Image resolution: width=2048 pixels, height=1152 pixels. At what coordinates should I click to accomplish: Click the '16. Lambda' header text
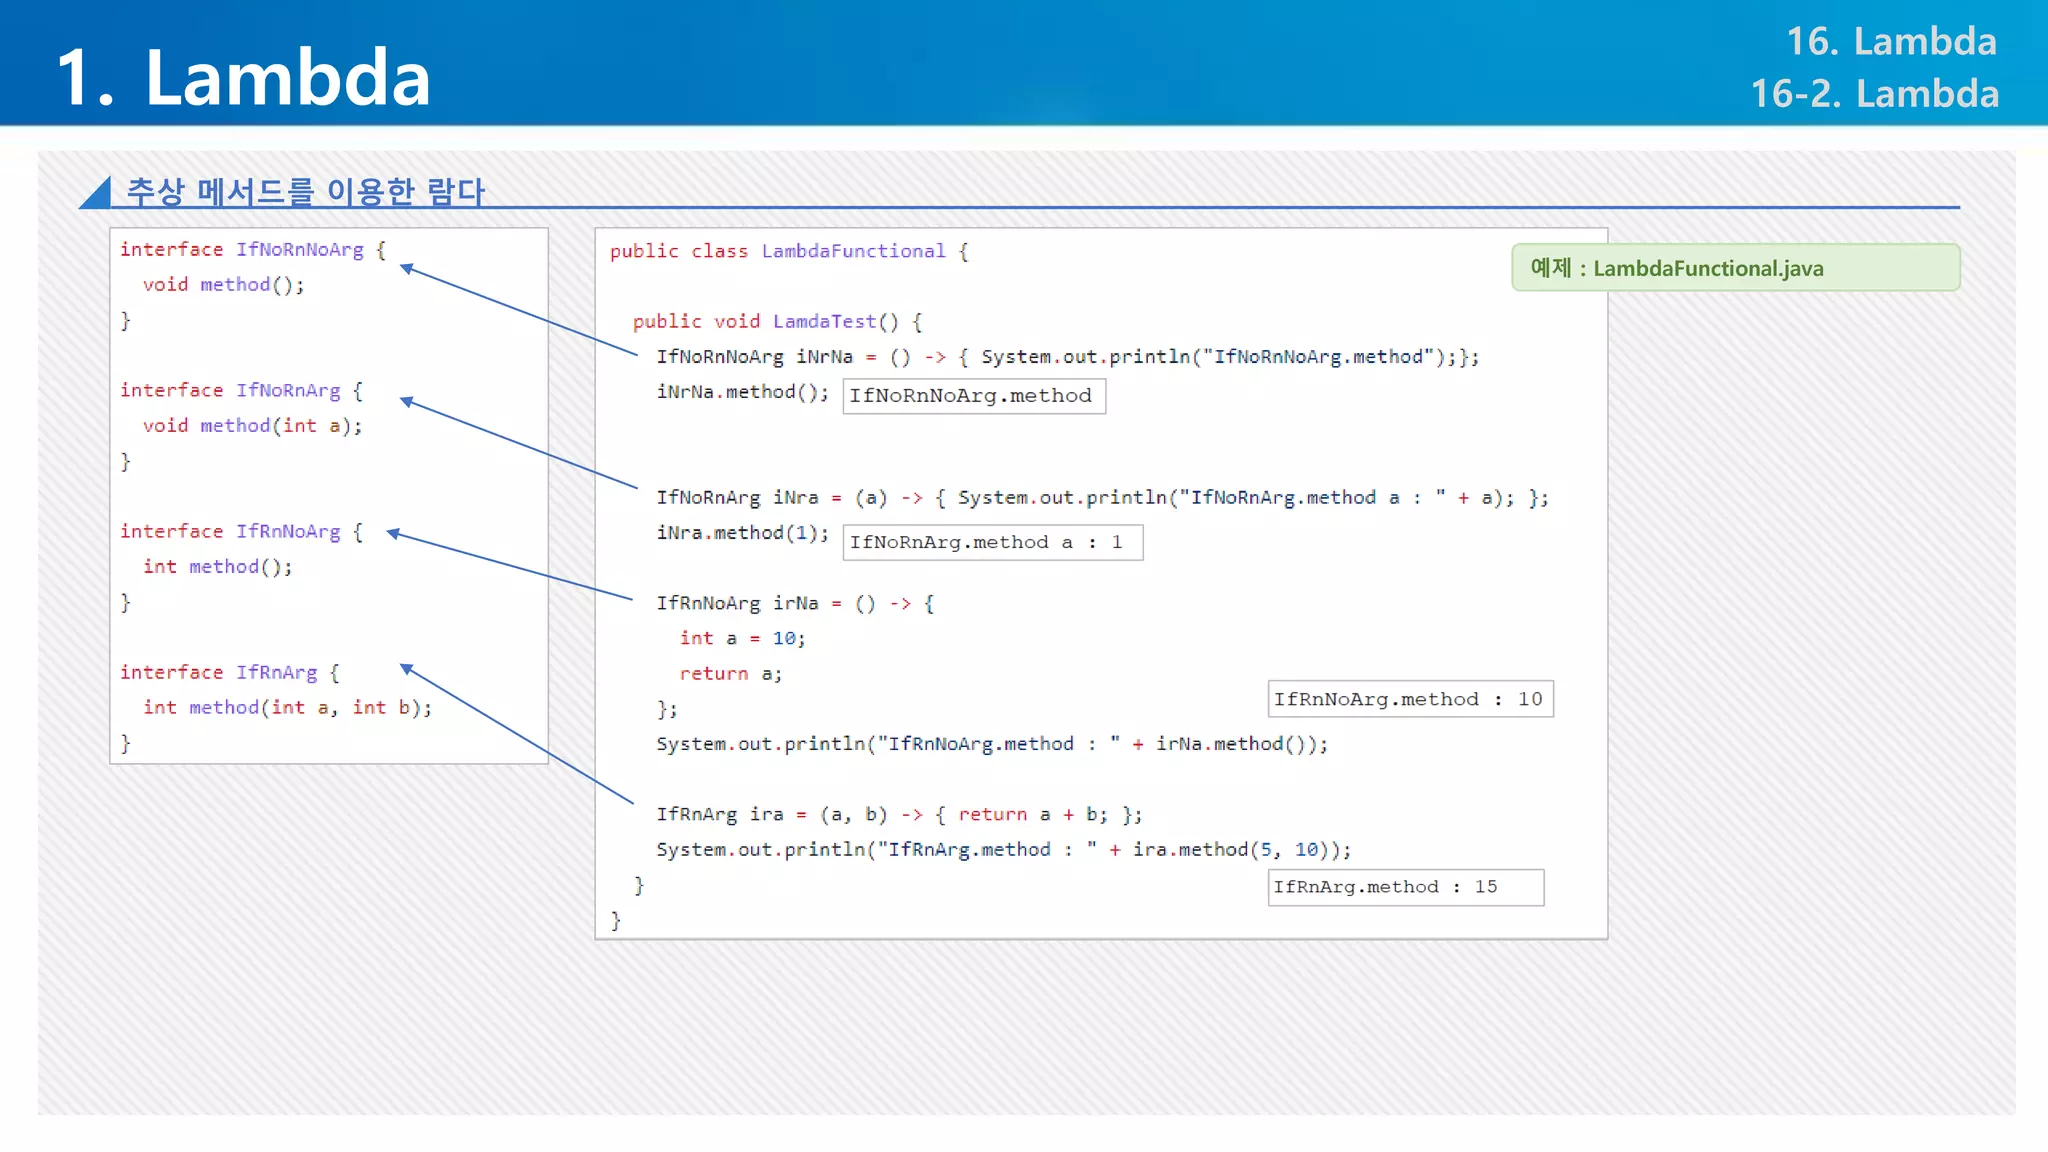point(1890,42)
